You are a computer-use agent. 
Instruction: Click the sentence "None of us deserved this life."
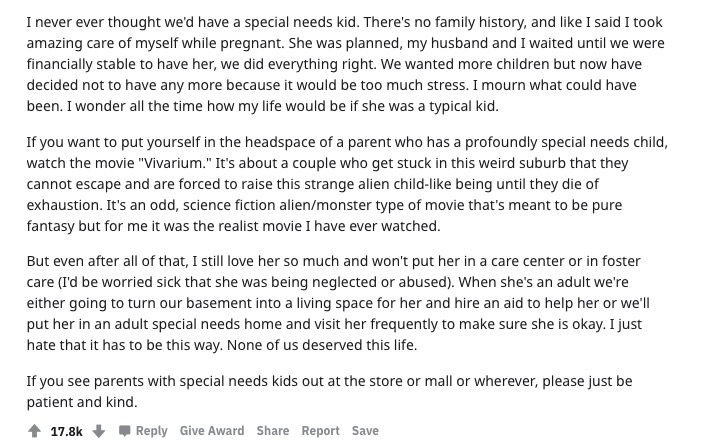(x=322, y=345)
